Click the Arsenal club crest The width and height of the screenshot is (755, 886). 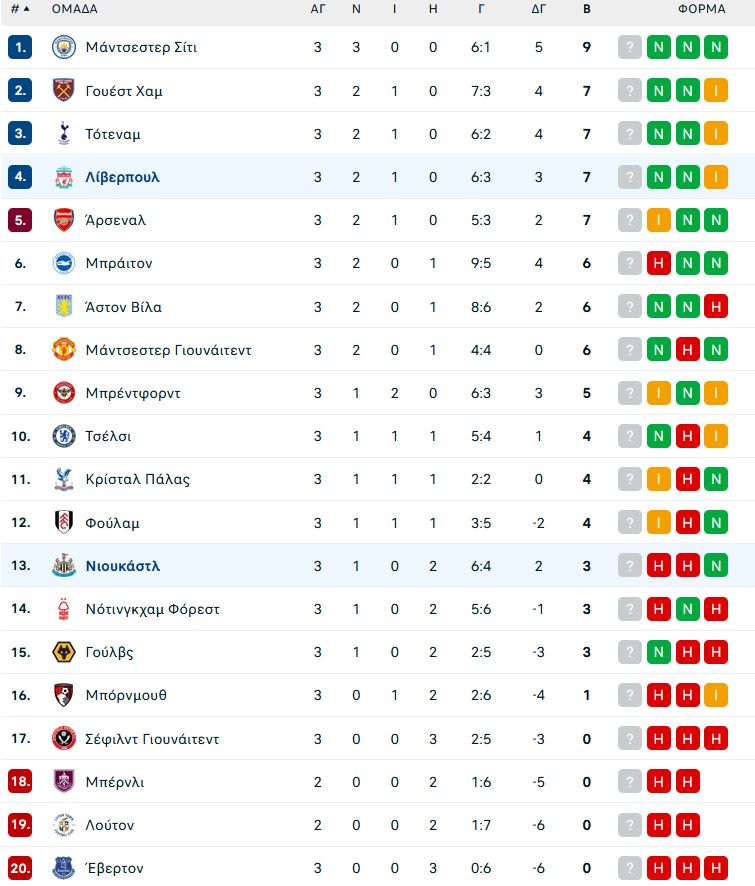[x=64, y=220]
